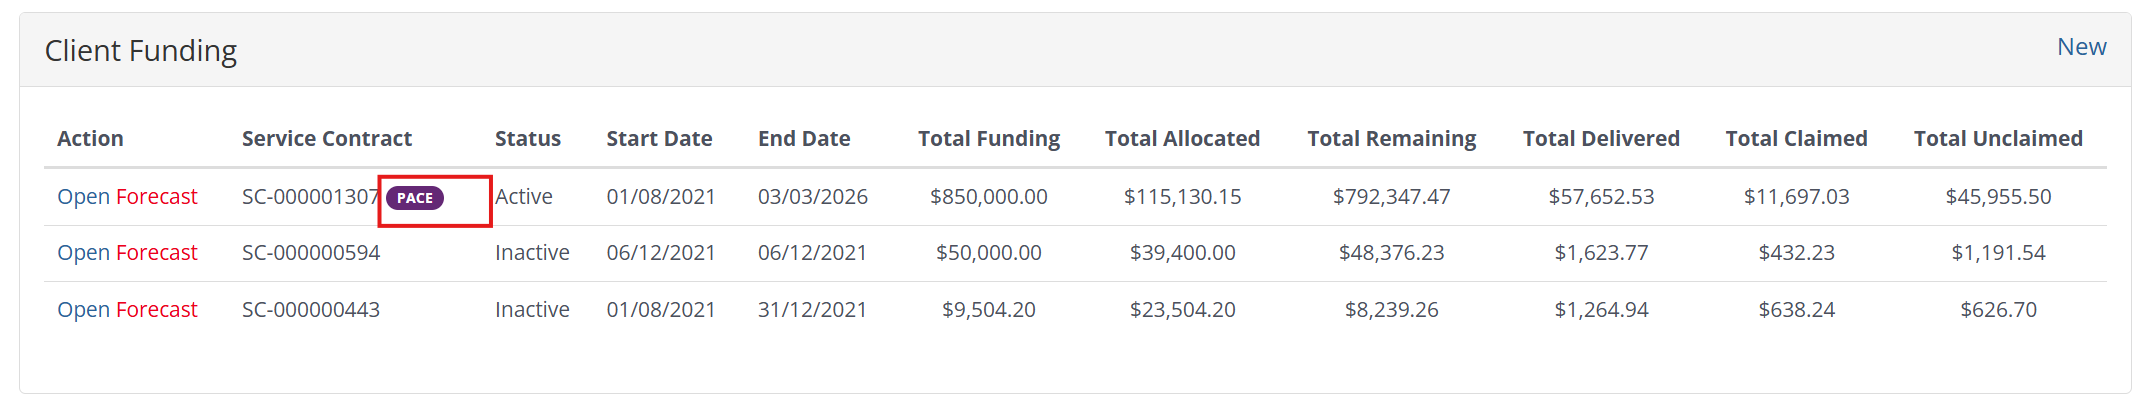This screenshot has width=2145, height=410.
Task: Click the Active status cell
Action: pos(523,197)
